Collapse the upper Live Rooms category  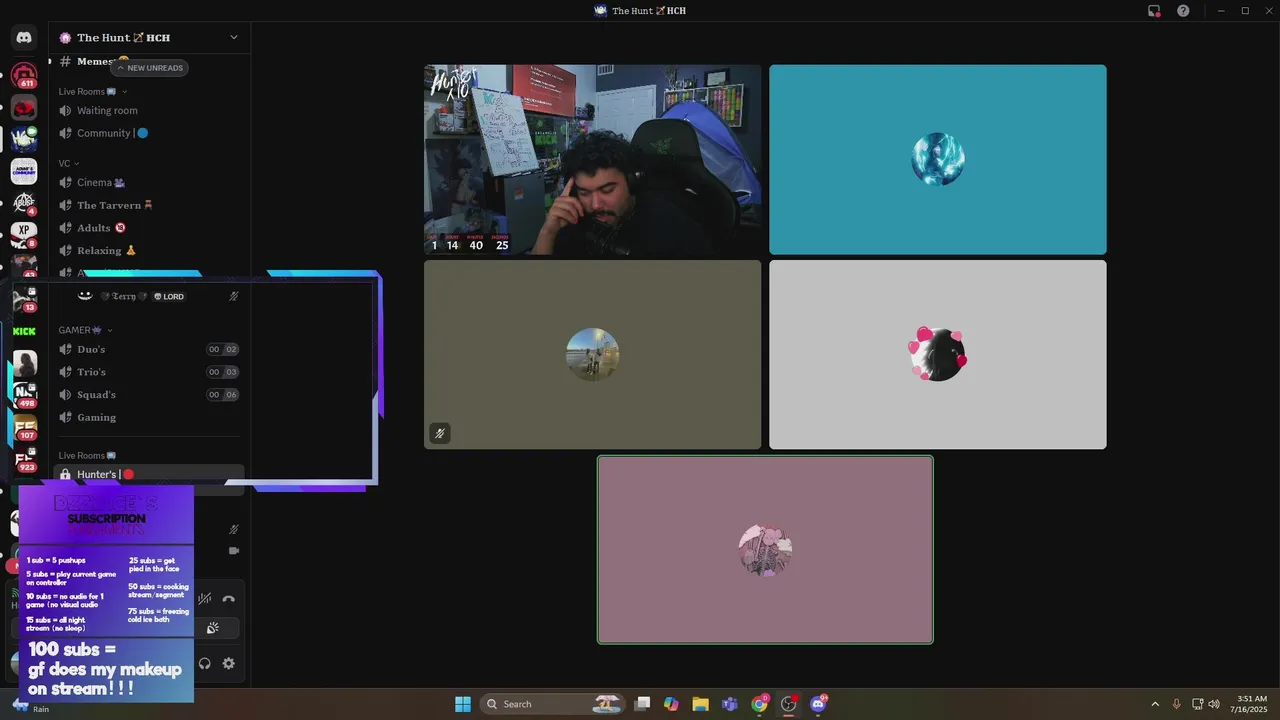(93, 91)
